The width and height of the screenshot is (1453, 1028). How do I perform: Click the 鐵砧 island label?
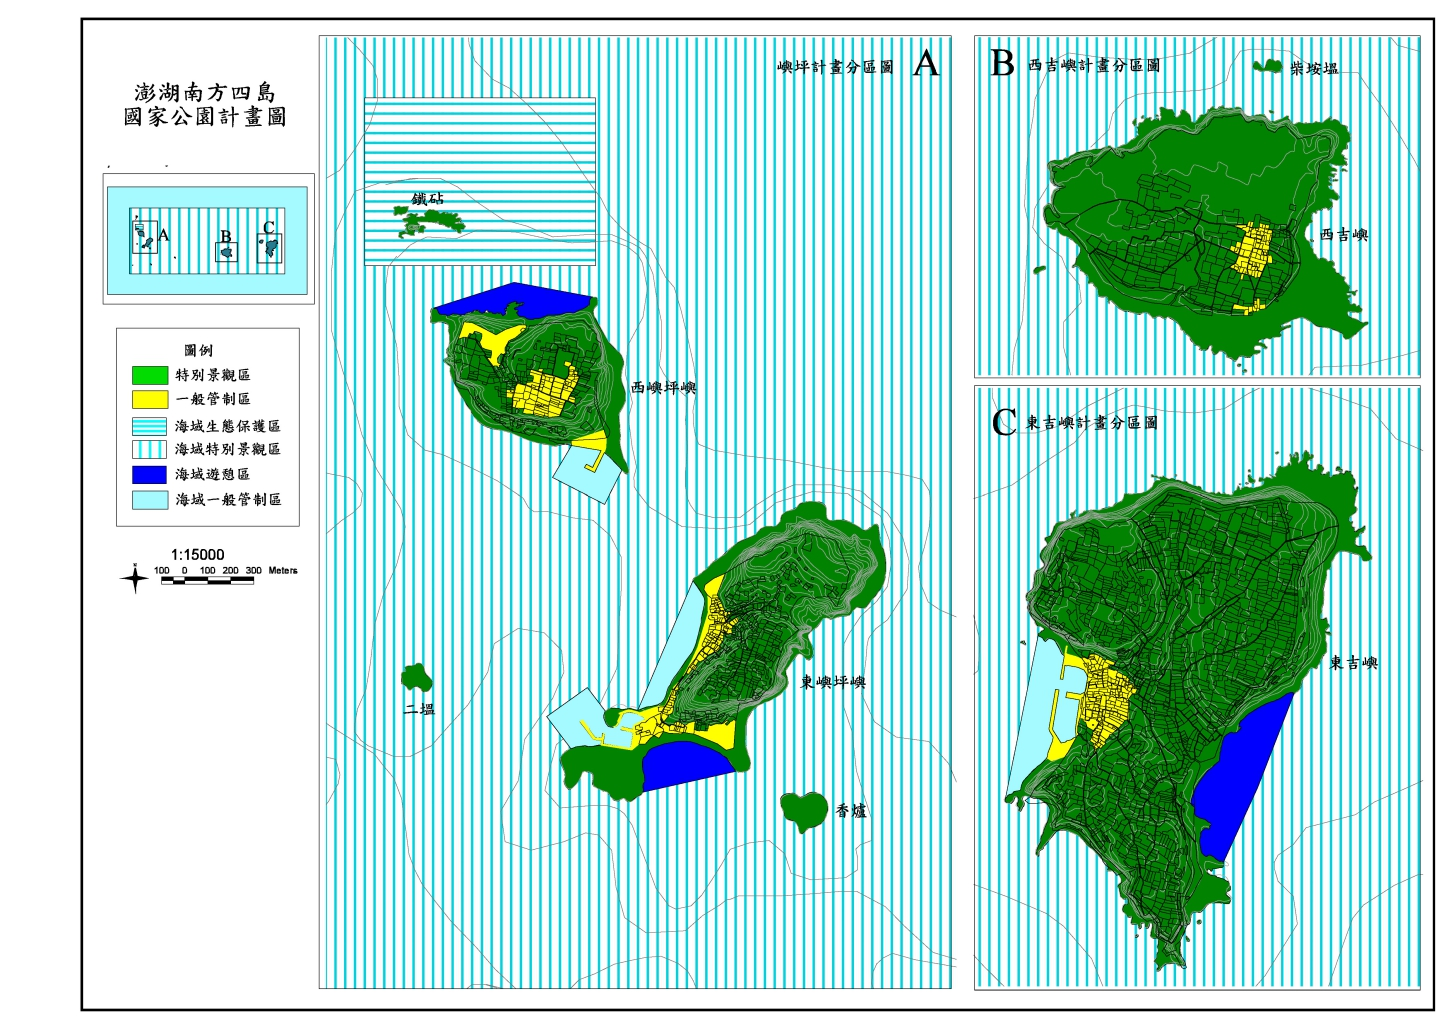(428, 199)
